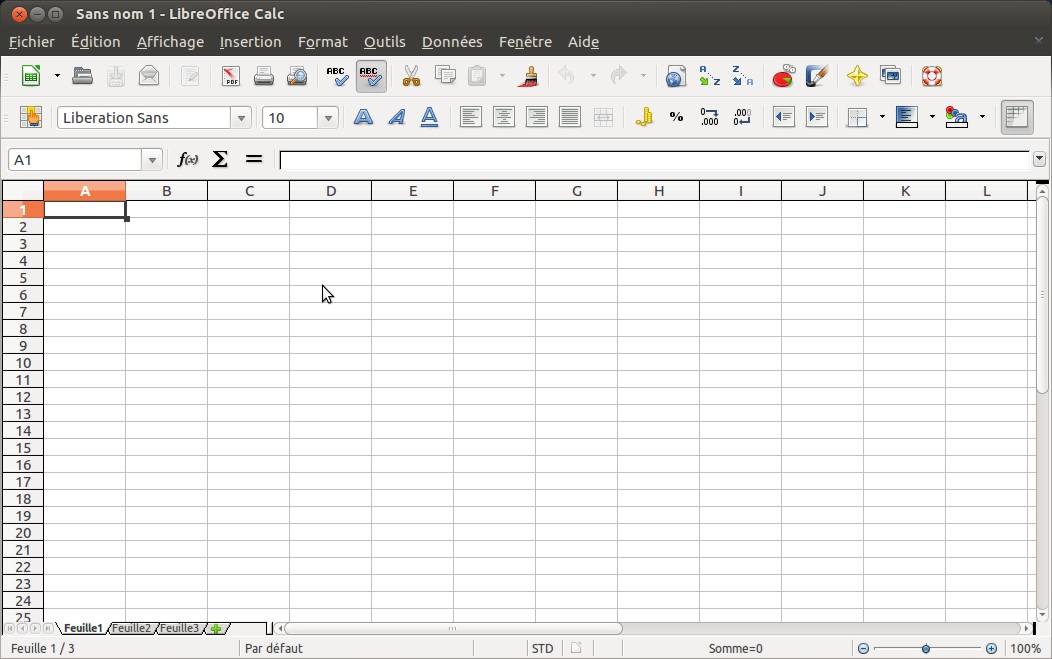Export directly as PDF
This screenshot has height=659, width=1052.
pyautogui.click(x=231, y=76)
